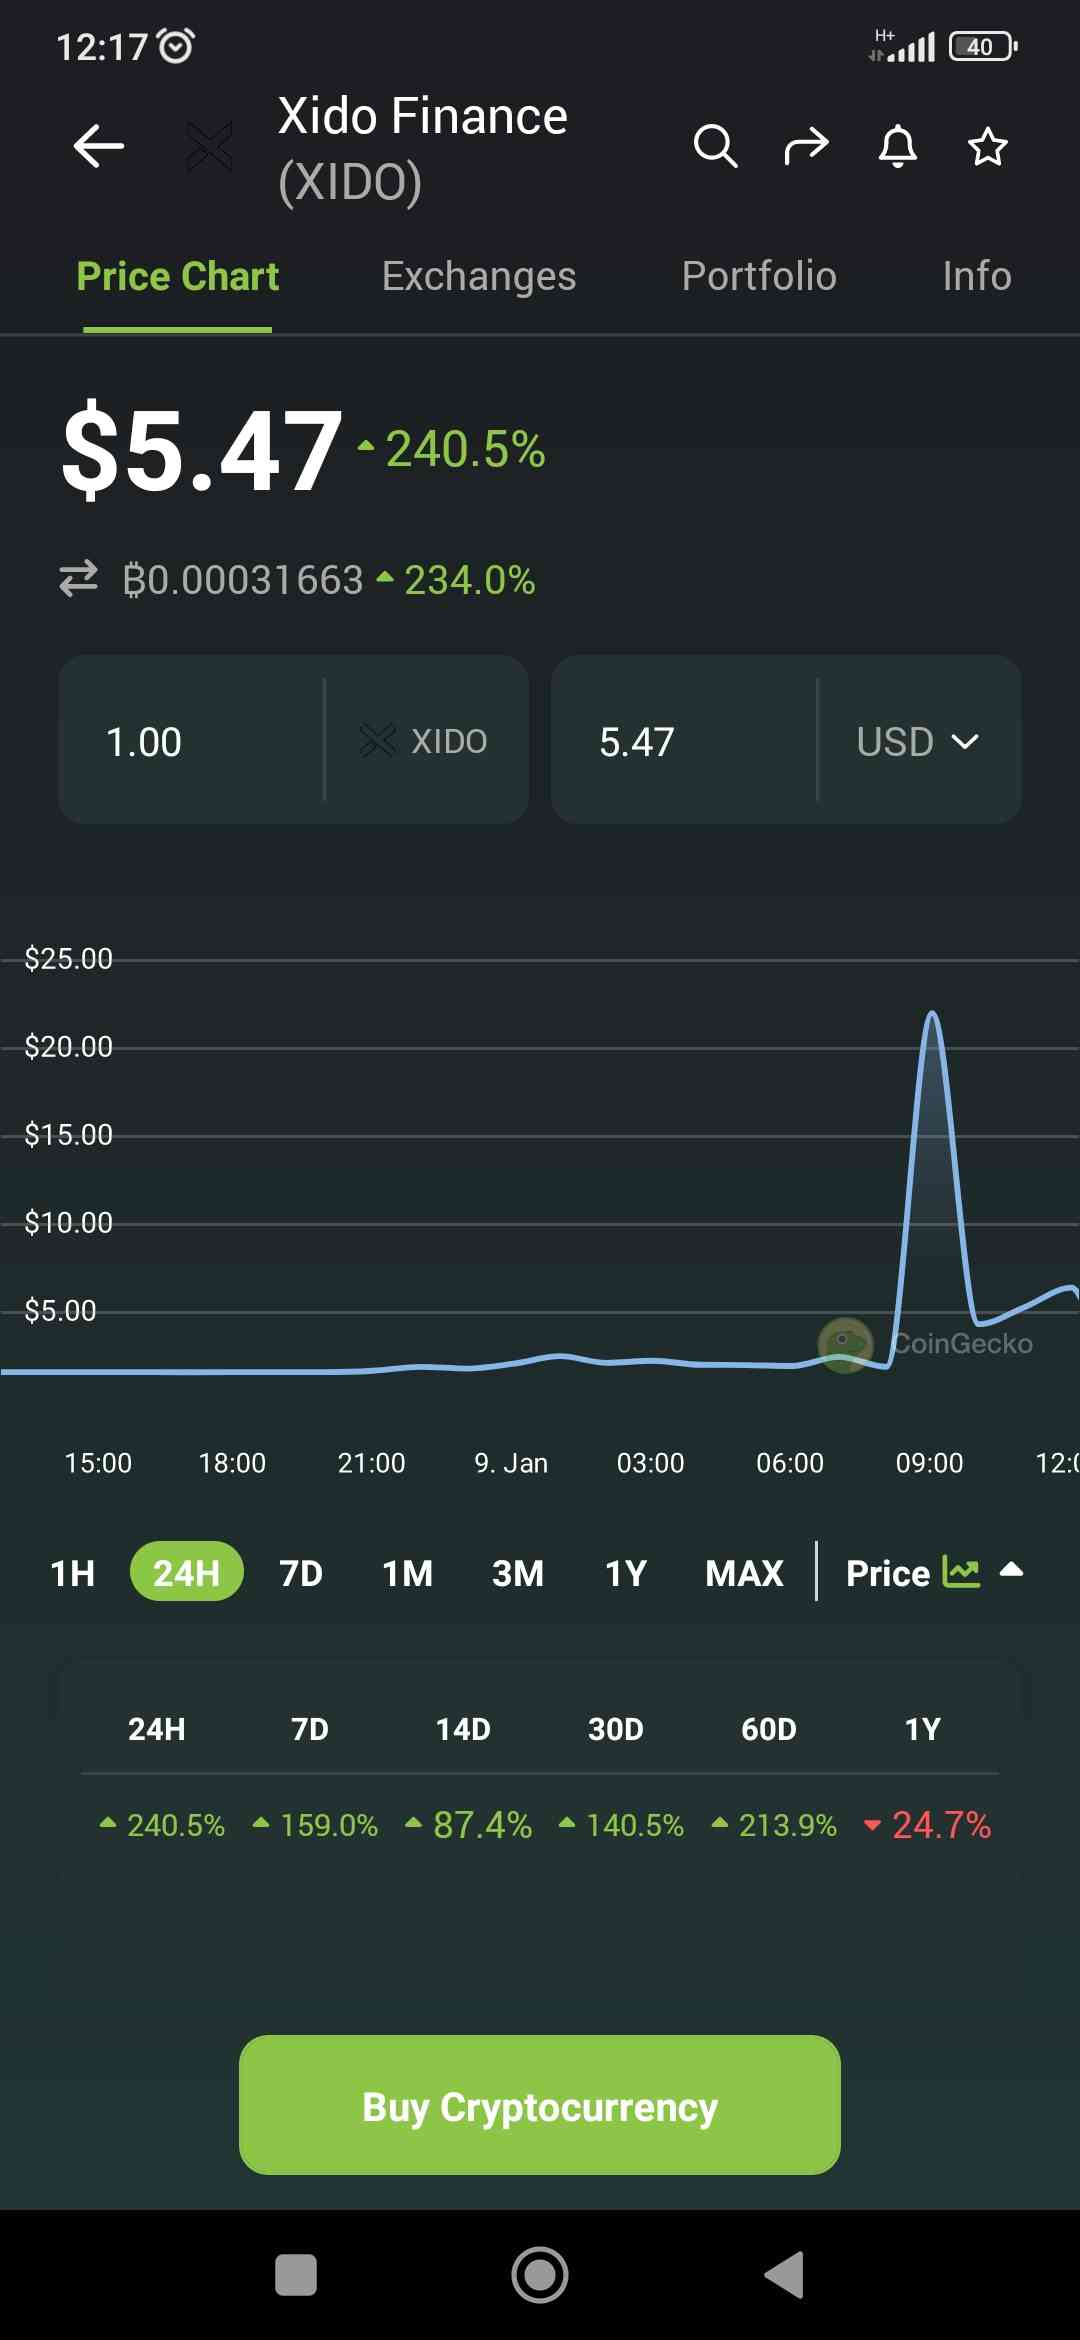Collapse the price change stats arrow
The width and height of the screenshot is (1080, 2340).
click(1011, 1570)
